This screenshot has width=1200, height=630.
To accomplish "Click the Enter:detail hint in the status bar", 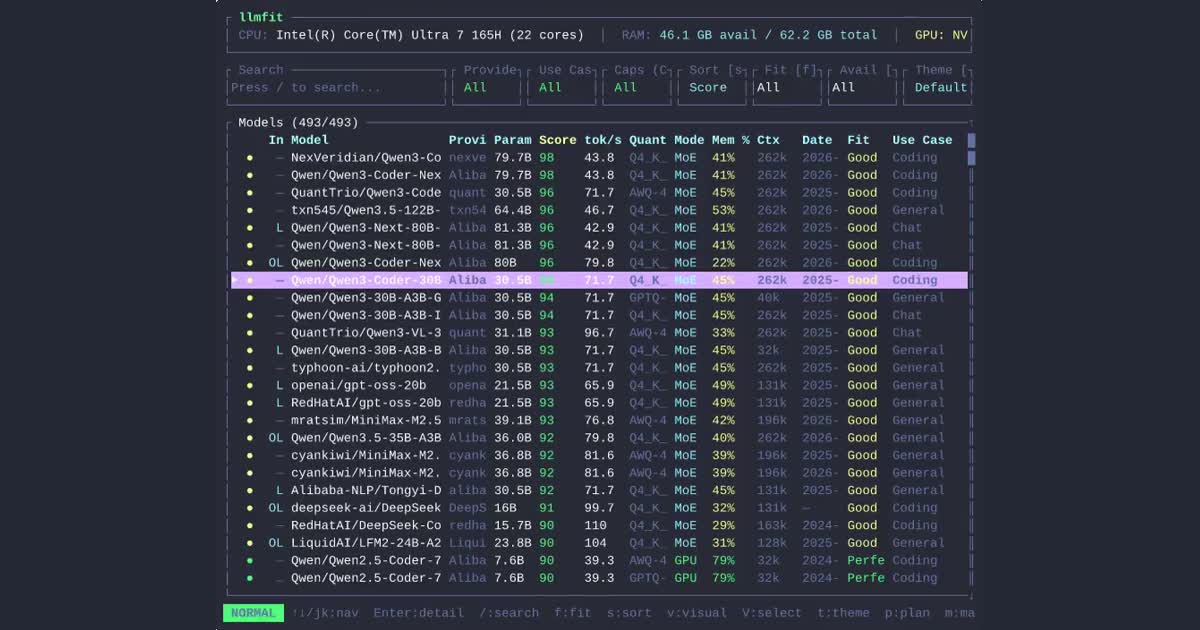I will (x=418, y=613).
